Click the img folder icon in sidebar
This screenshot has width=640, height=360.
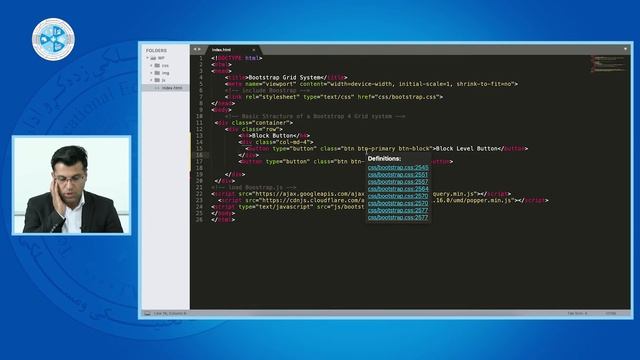[x=157, y=73]
